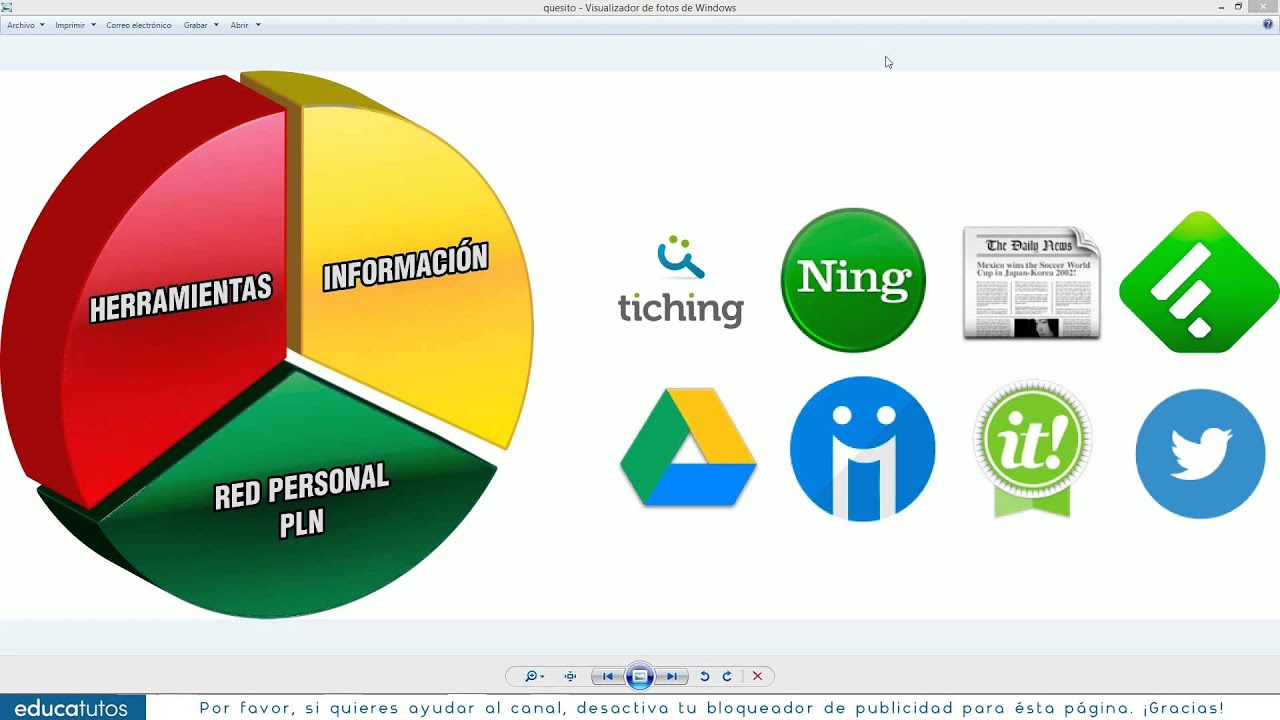Click the blue smiley face logo
The image size is (1280, 720).
click(863, 449)
